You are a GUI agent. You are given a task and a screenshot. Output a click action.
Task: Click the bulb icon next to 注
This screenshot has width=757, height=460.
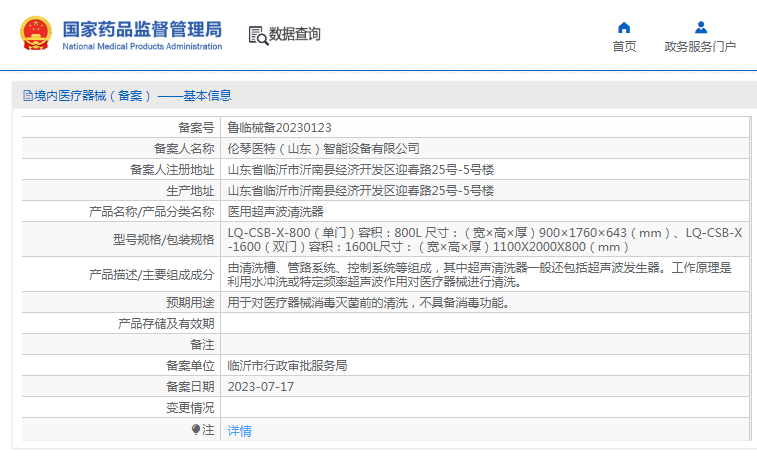coord(196,429)
